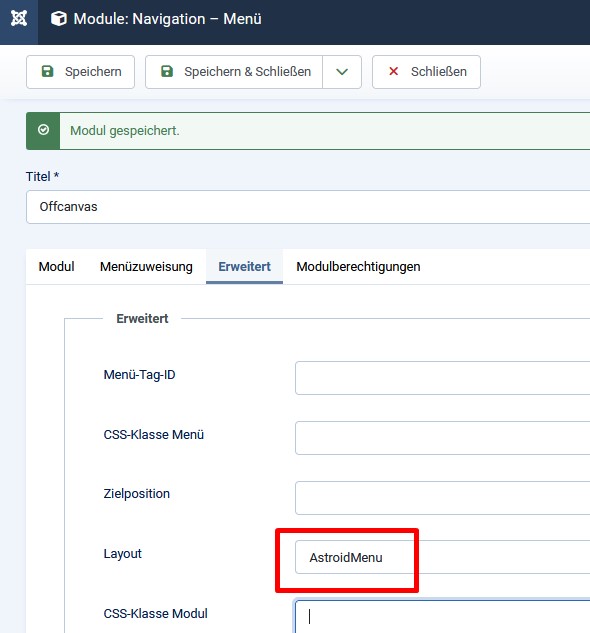Click the Joomla logo icon

point(19,19)
